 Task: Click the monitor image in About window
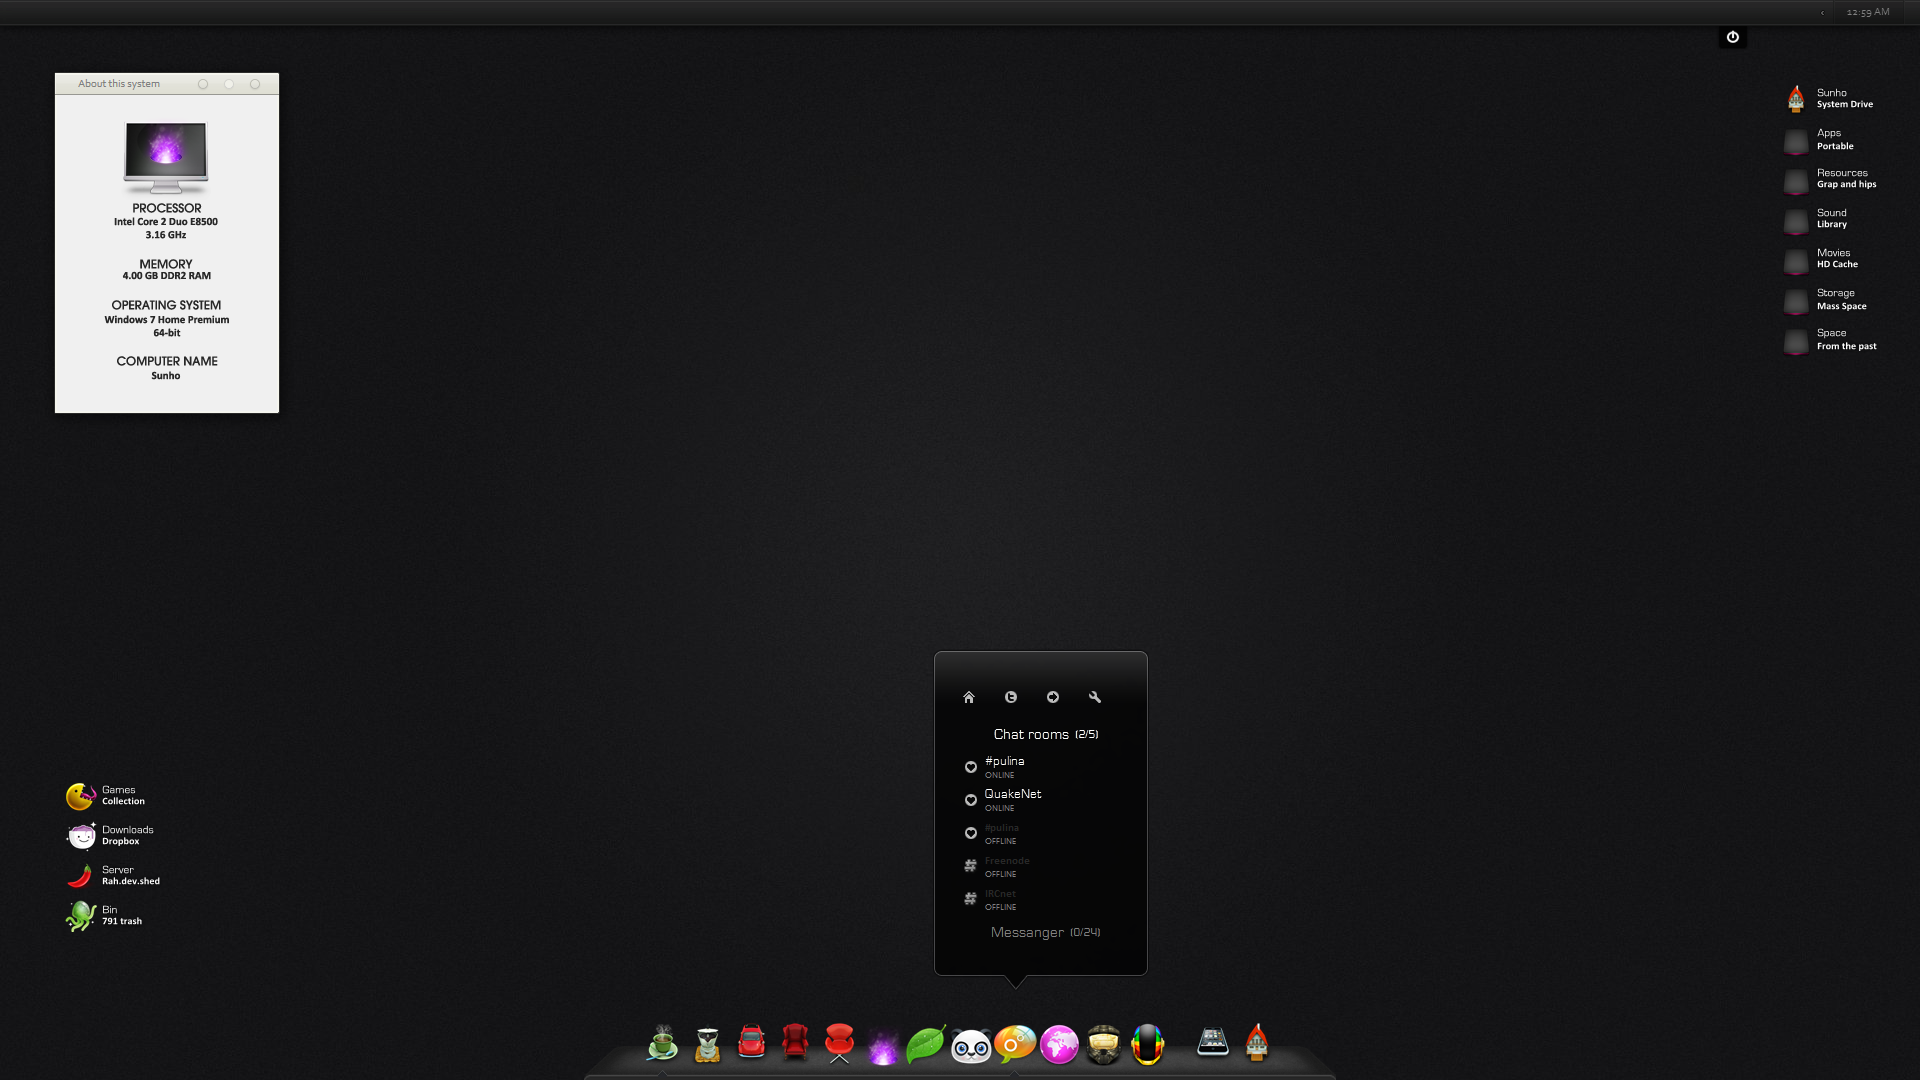[166, 158]
